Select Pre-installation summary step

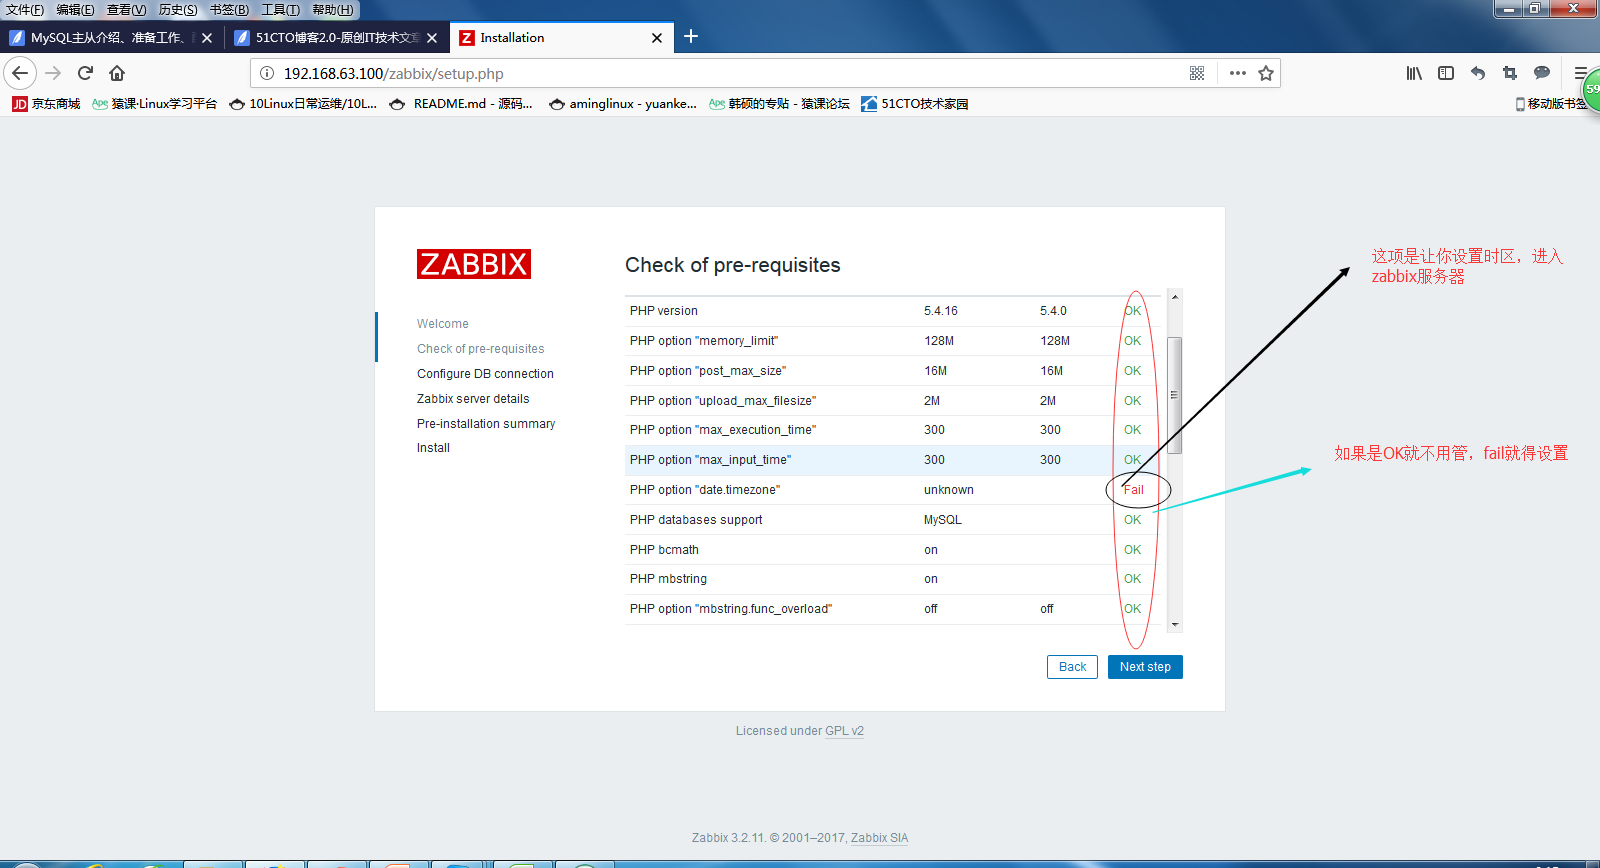(x=486, y=424)
